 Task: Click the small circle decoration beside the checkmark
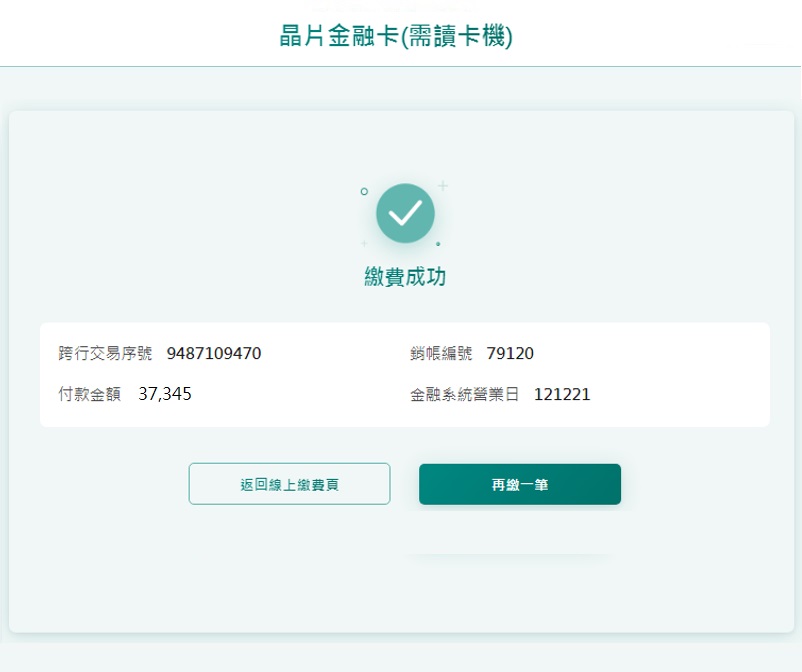364,191
